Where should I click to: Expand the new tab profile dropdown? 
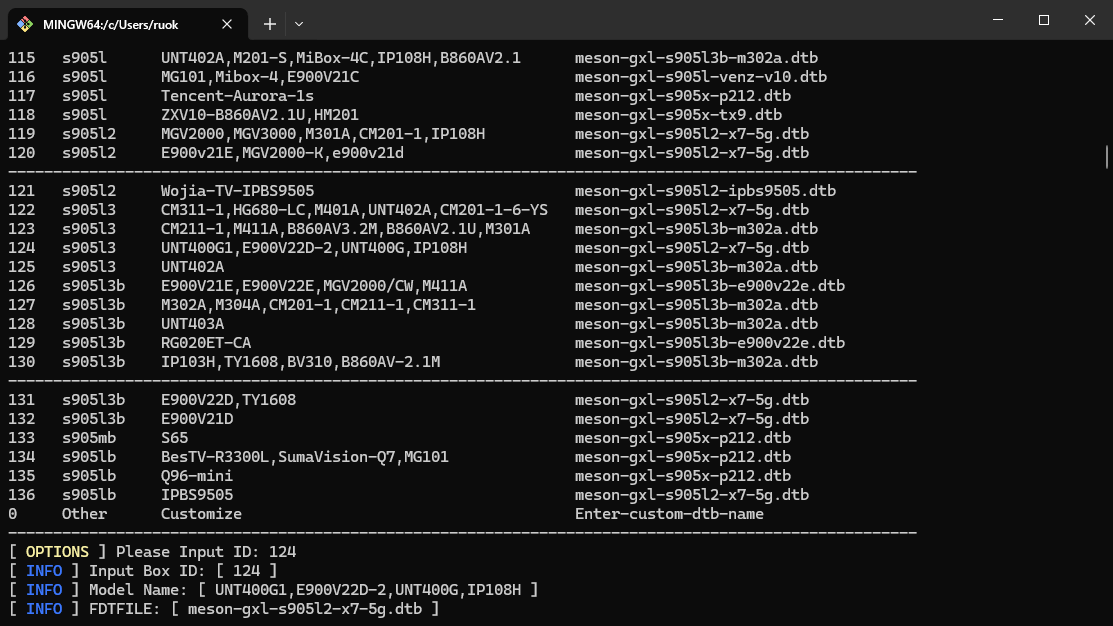tap(299, 23)
